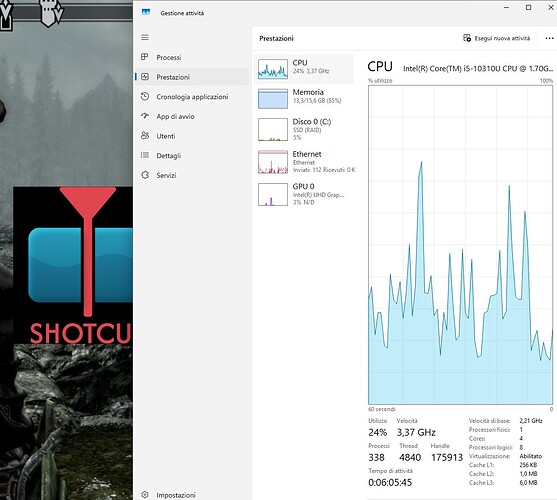Click the Servizi gear icon

[145, 175]
